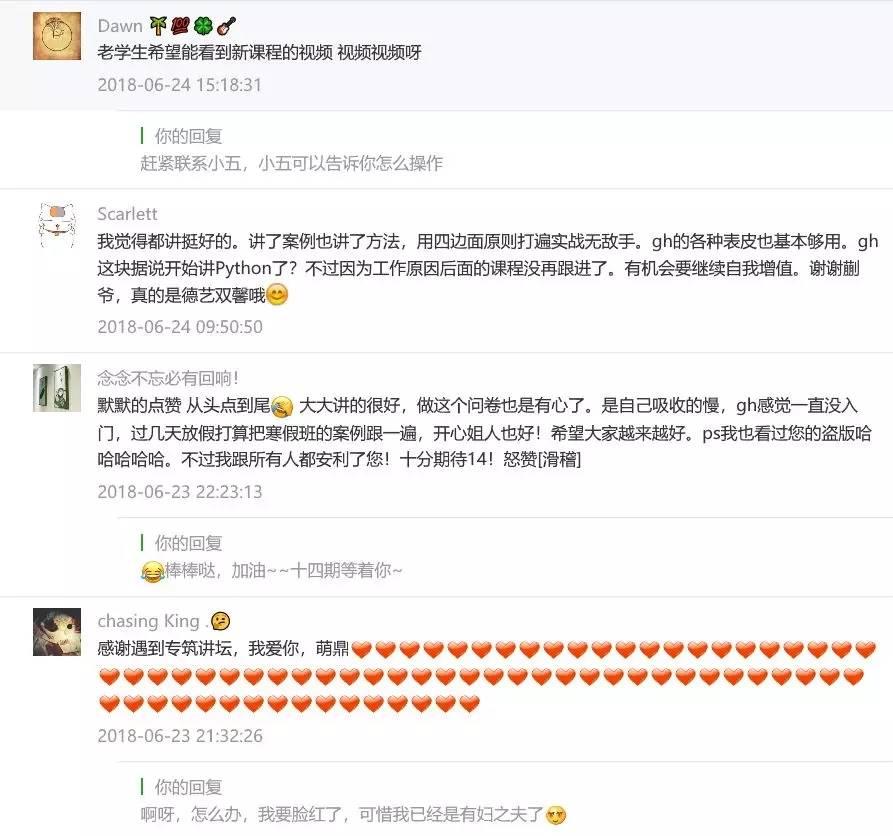Screen dimensions: 893x836
Task: Click the reply 赶紧联系小五 text
Action: (x=292, y=163)
